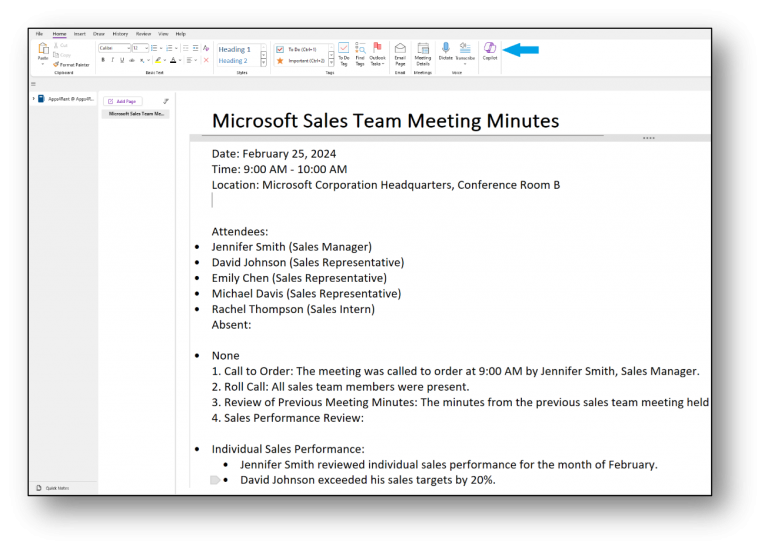Expand the AppsRant notebook in sidebar
The image size is (768, 552).
[x=34, y=99]
